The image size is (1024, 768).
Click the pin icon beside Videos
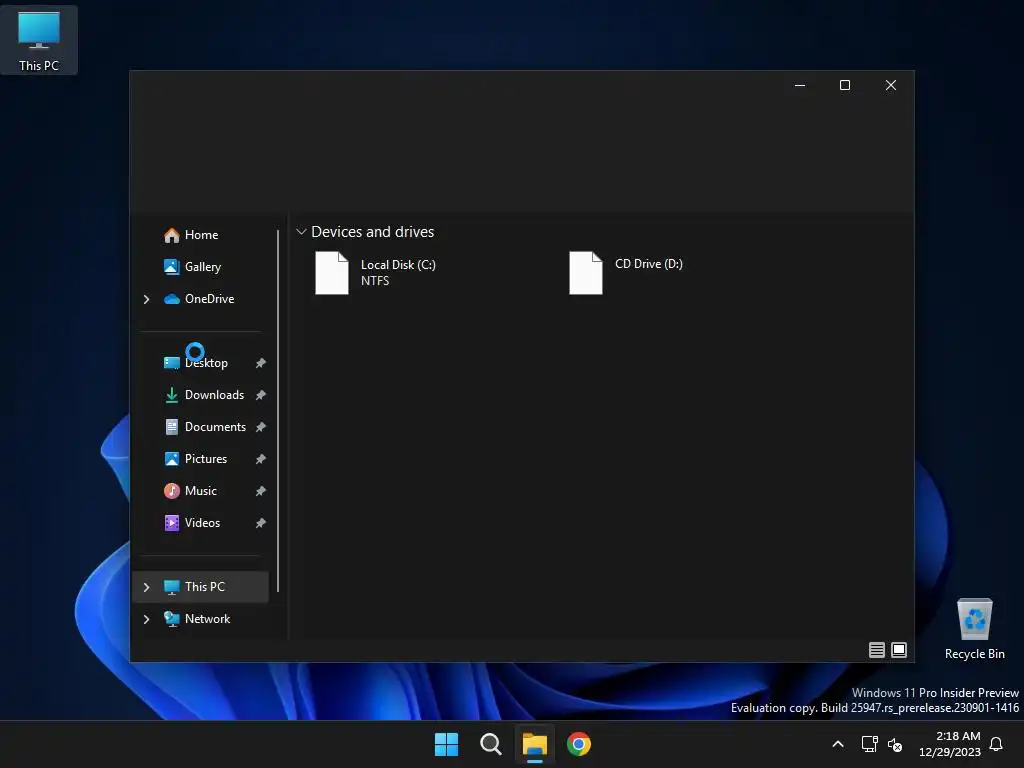[x=261, y=523]
